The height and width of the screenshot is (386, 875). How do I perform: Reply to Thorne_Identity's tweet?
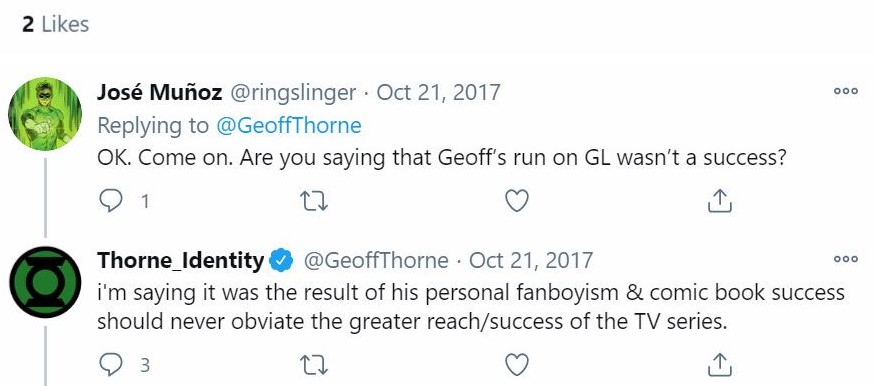pyautogui.click(x=110, y=365)
